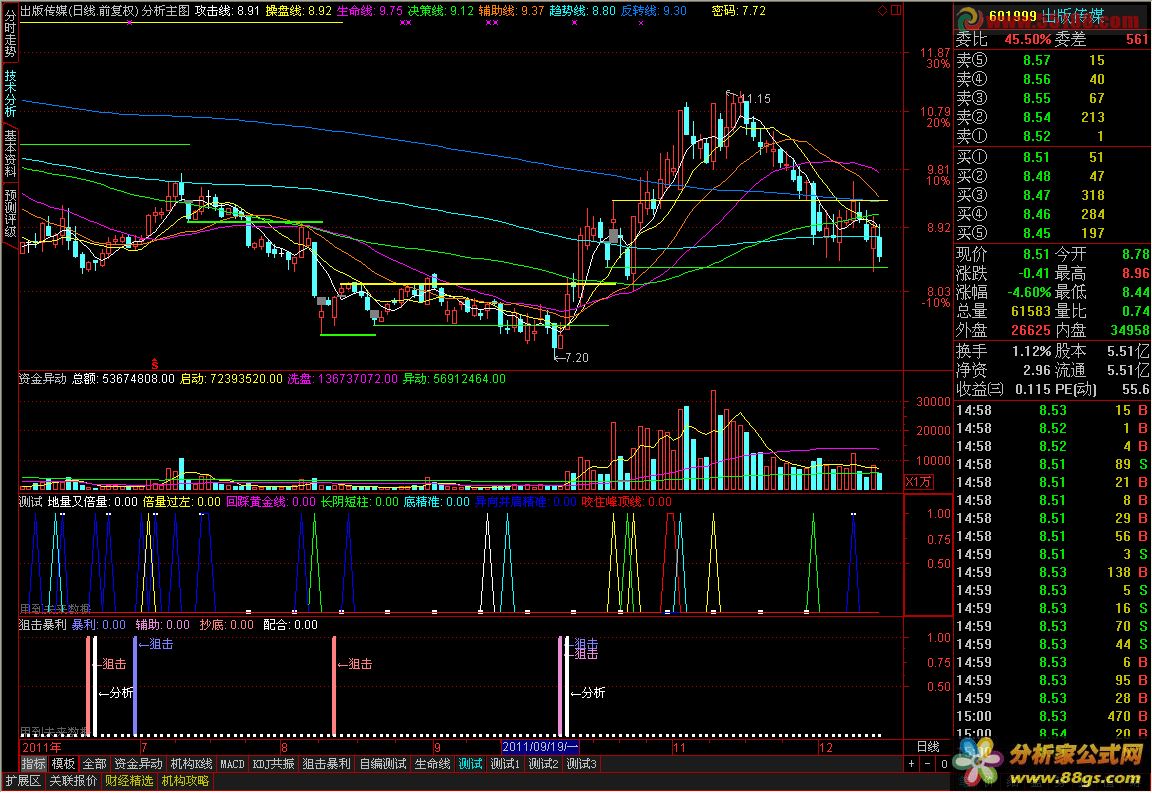Viewport: 1152px width, 793px height.
Task: Open the 财经精选 bottom tab
Action: click(129, 781)
